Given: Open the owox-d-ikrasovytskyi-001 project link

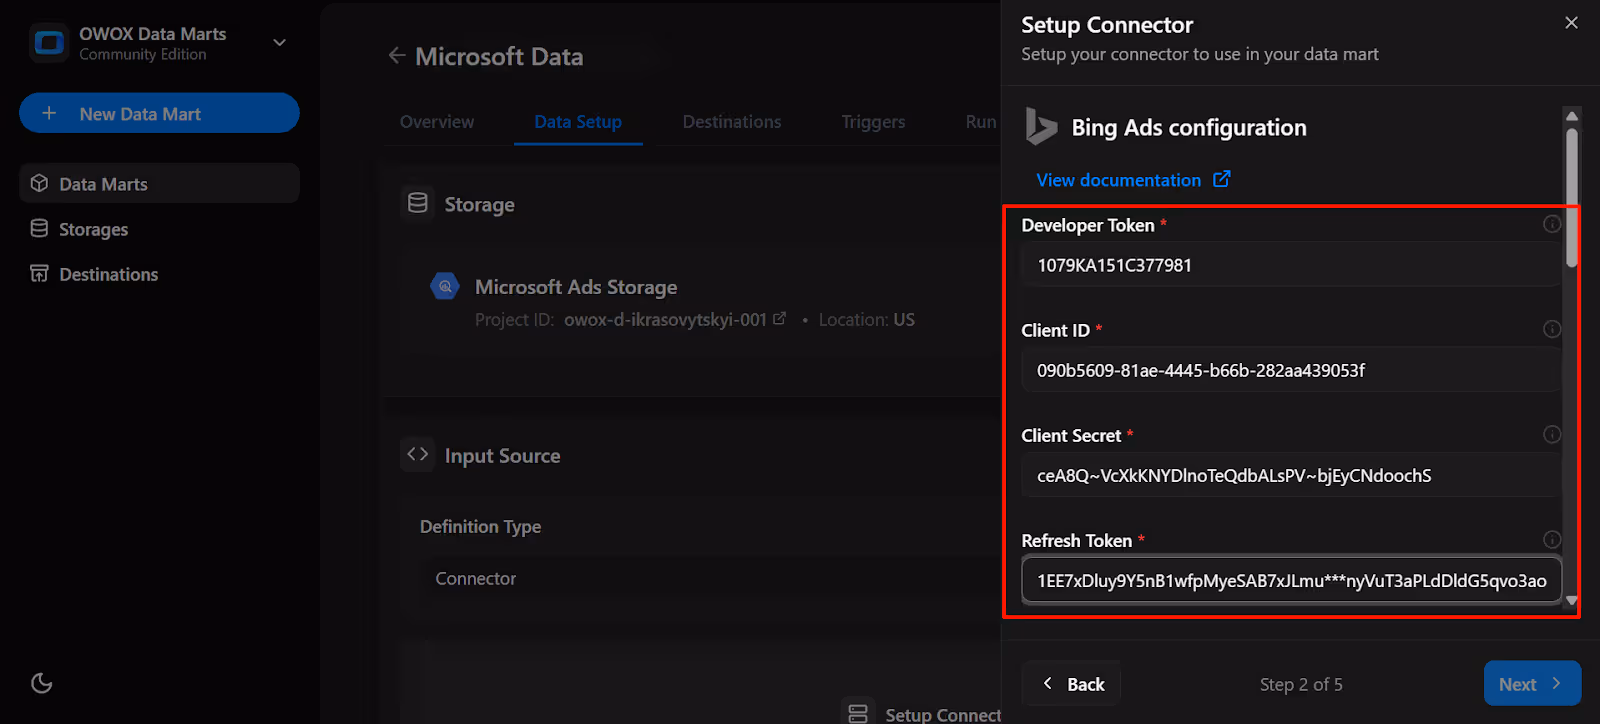Looking at the screenshot, I should click(x=675, y=320).
